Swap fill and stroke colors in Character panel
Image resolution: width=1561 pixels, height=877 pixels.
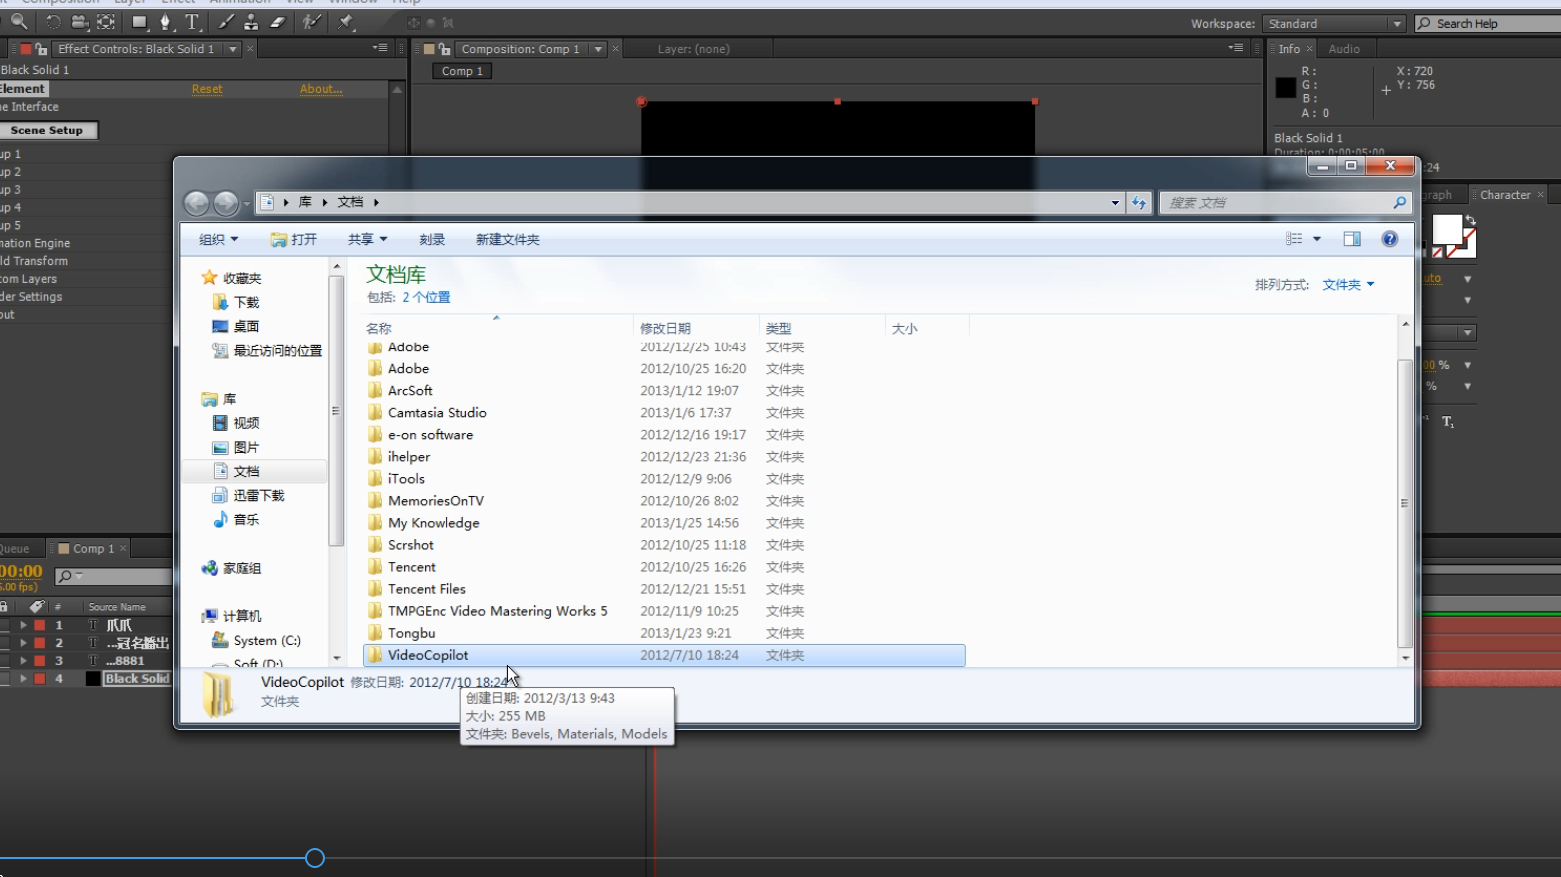click(x=1470, y=220)
